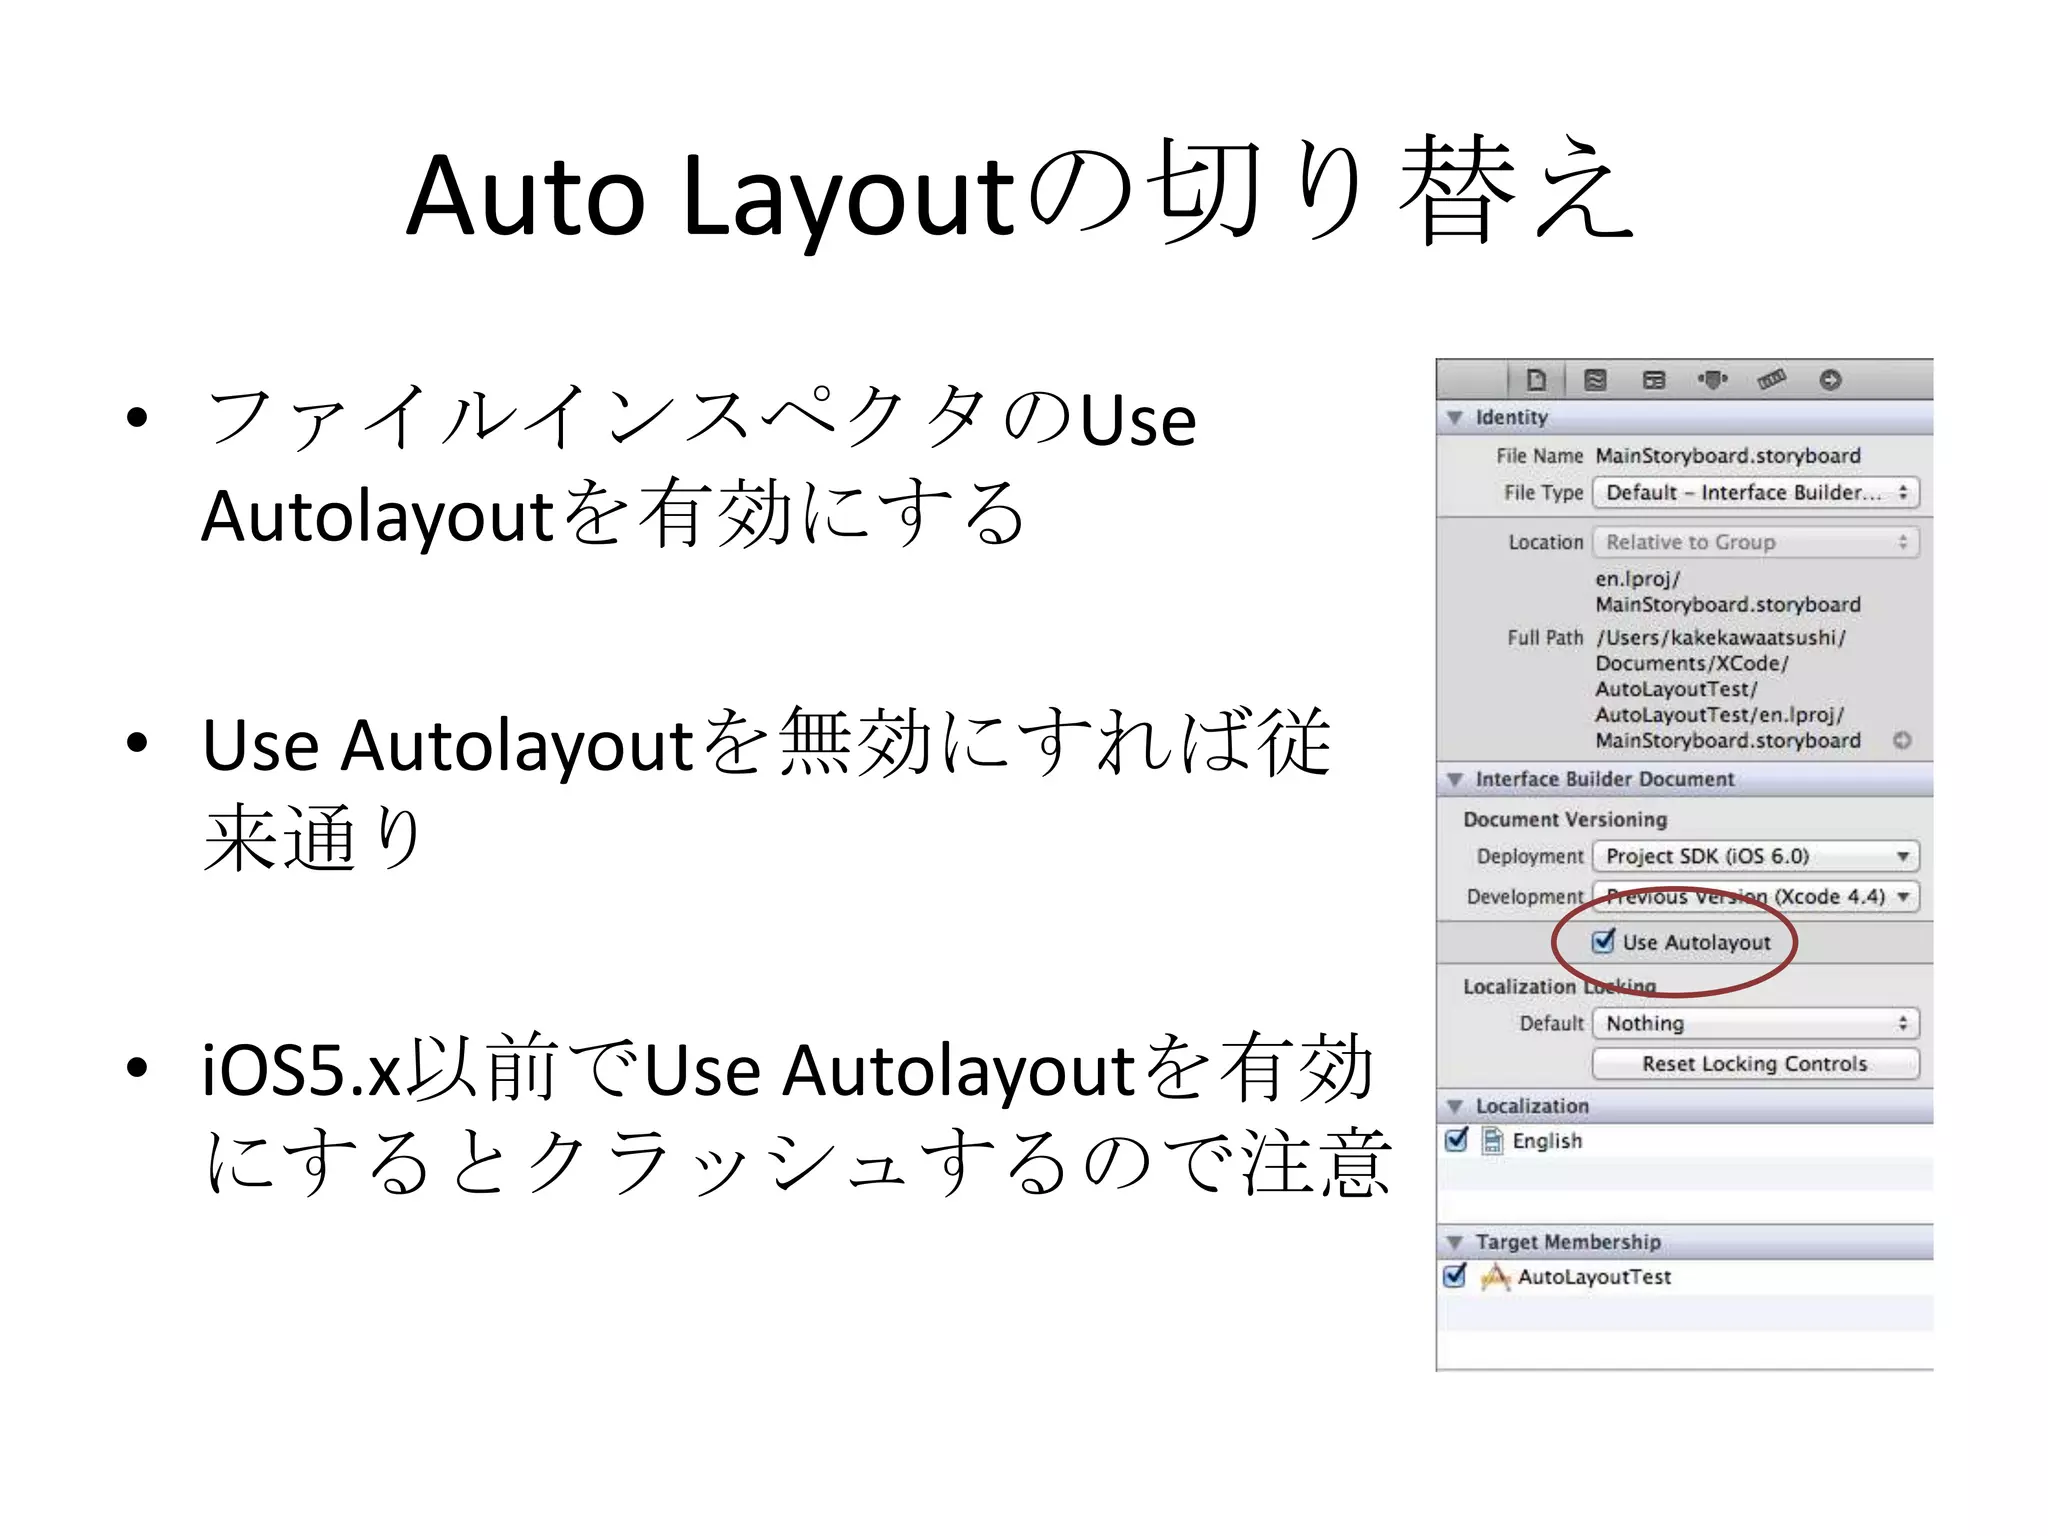Collapse the Identity section triangle
Viewport: 2048px width, 1536px height.
point(1455,417)
